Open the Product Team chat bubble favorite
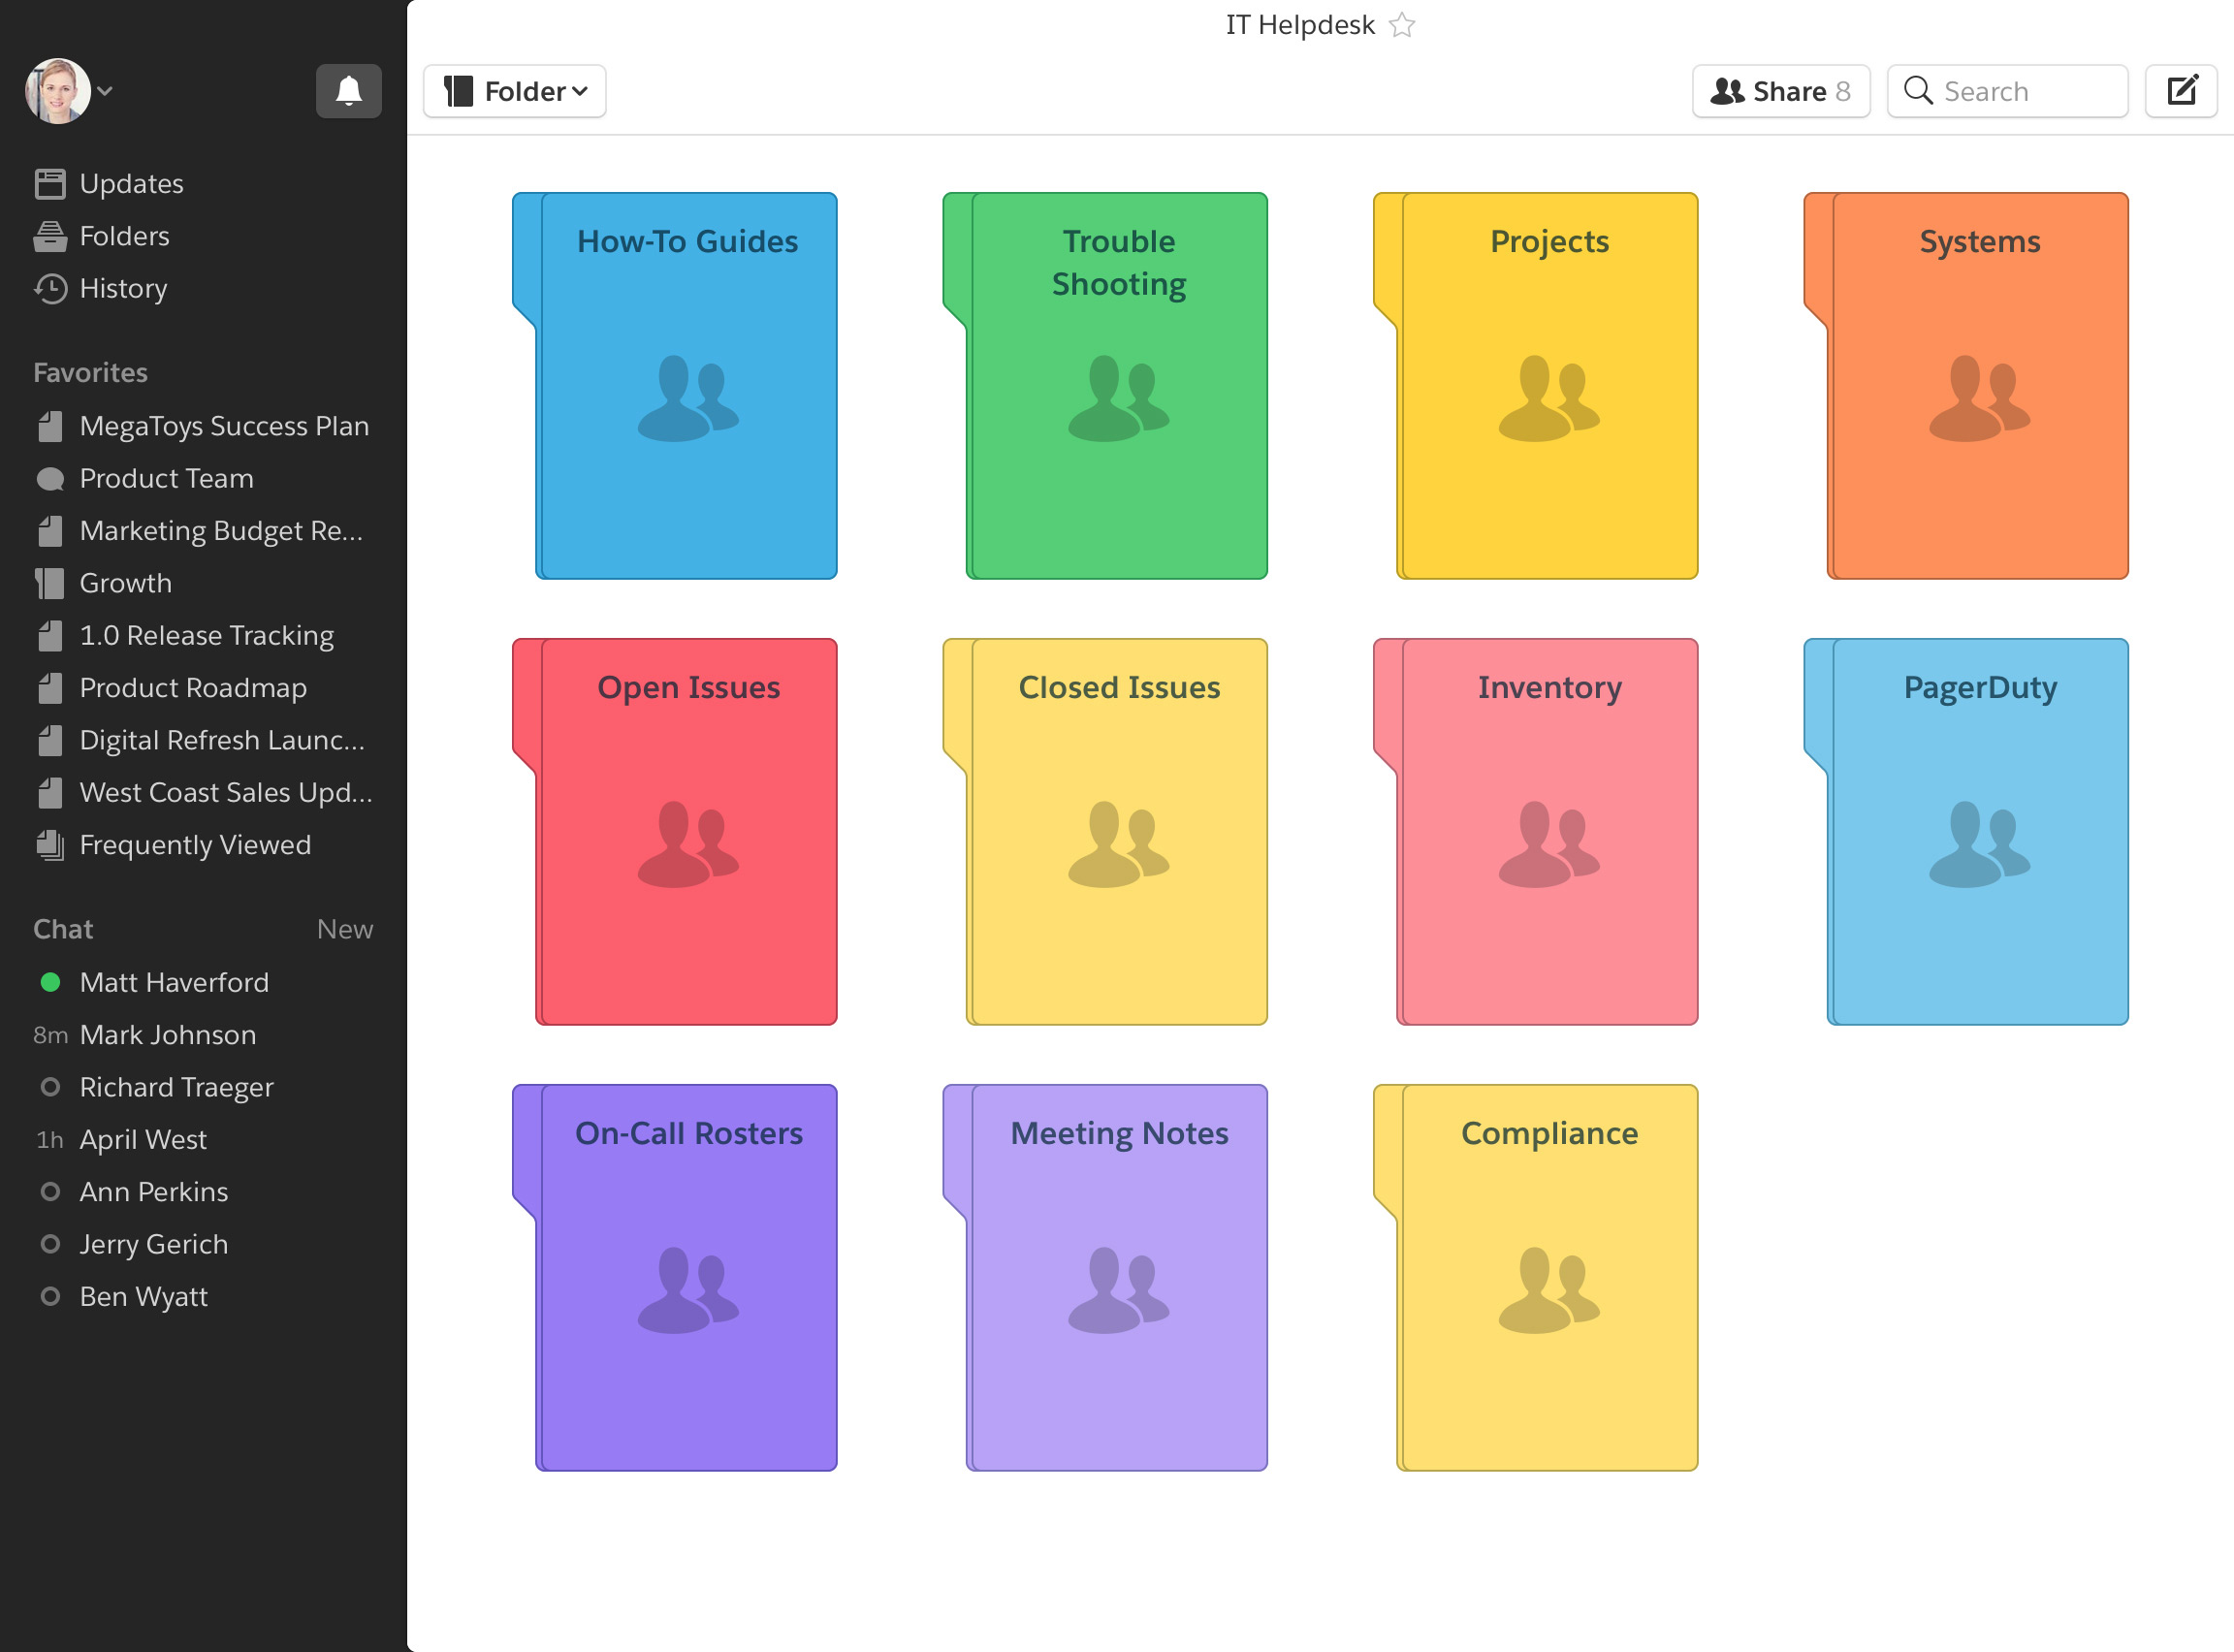 coord(50,479)
